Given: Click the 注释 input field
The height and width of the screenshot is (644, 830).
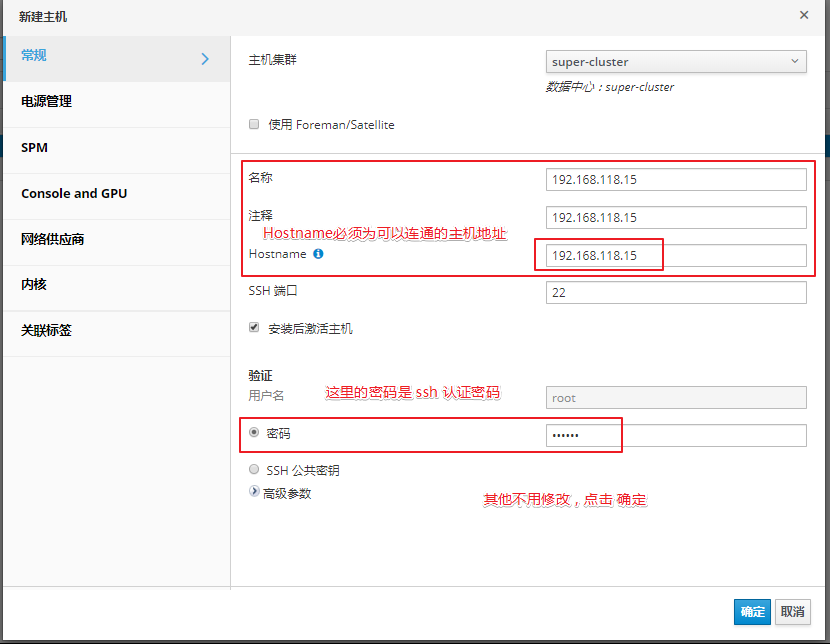Looking at the screenshot, I should click(x=676, y=217).
